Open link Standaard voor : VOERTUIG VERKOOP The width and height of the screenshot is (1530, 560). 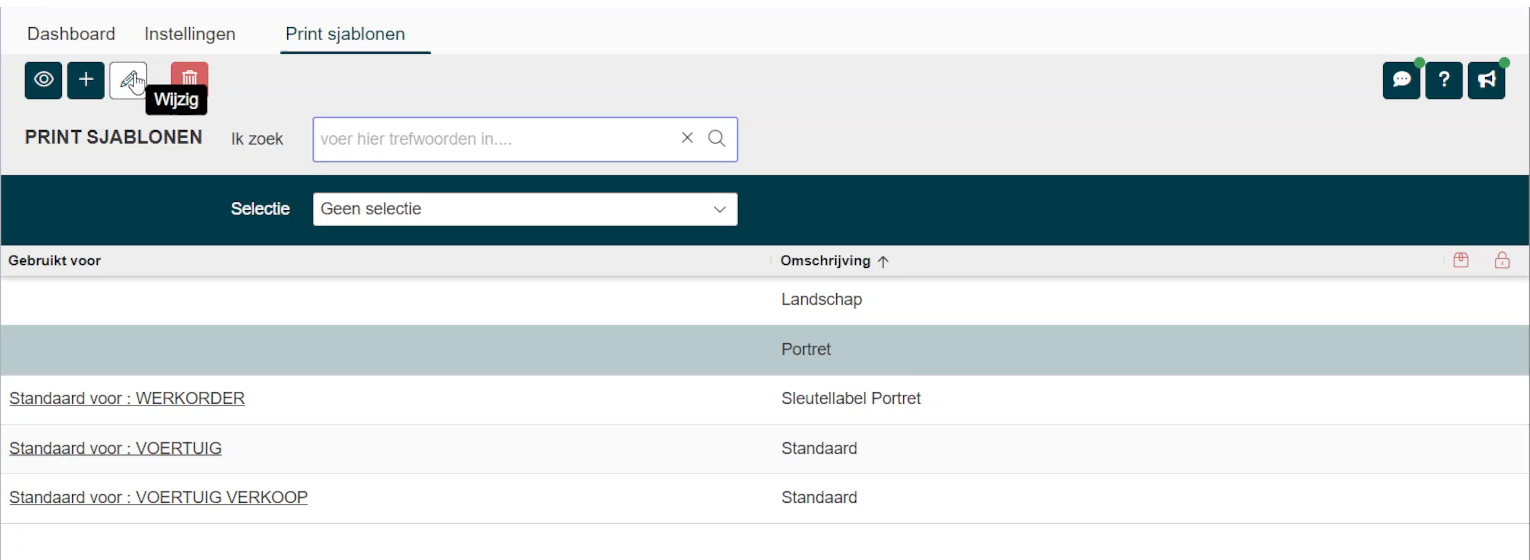(158, 497)
